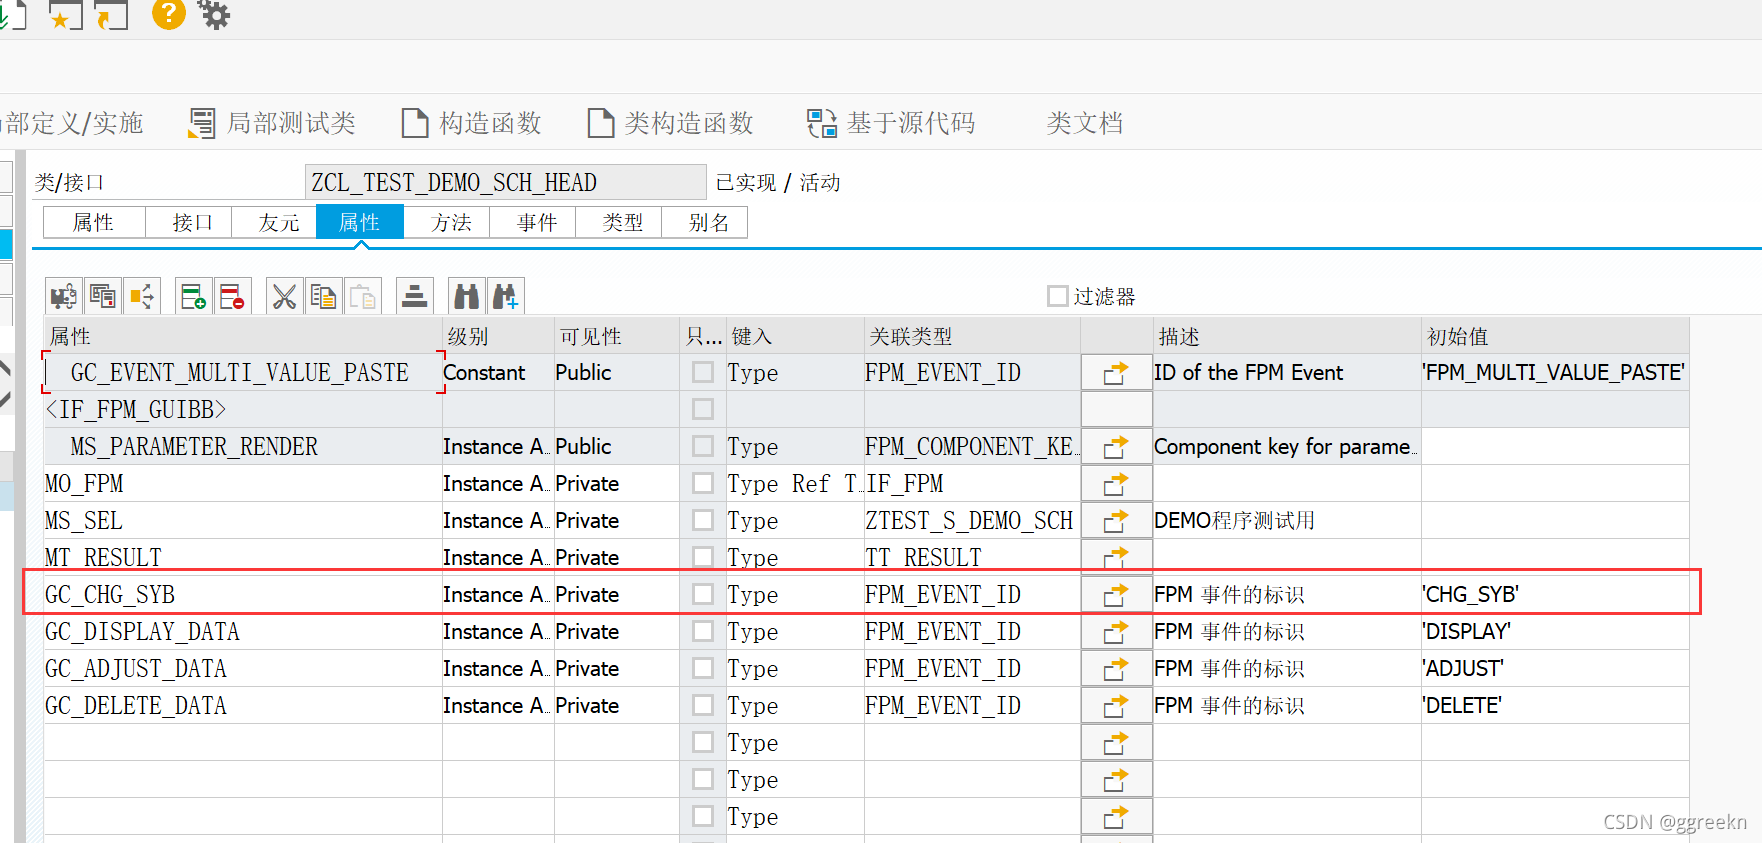Switch to the 接口 tab
1762x843 pixels.
coord(189,222)
